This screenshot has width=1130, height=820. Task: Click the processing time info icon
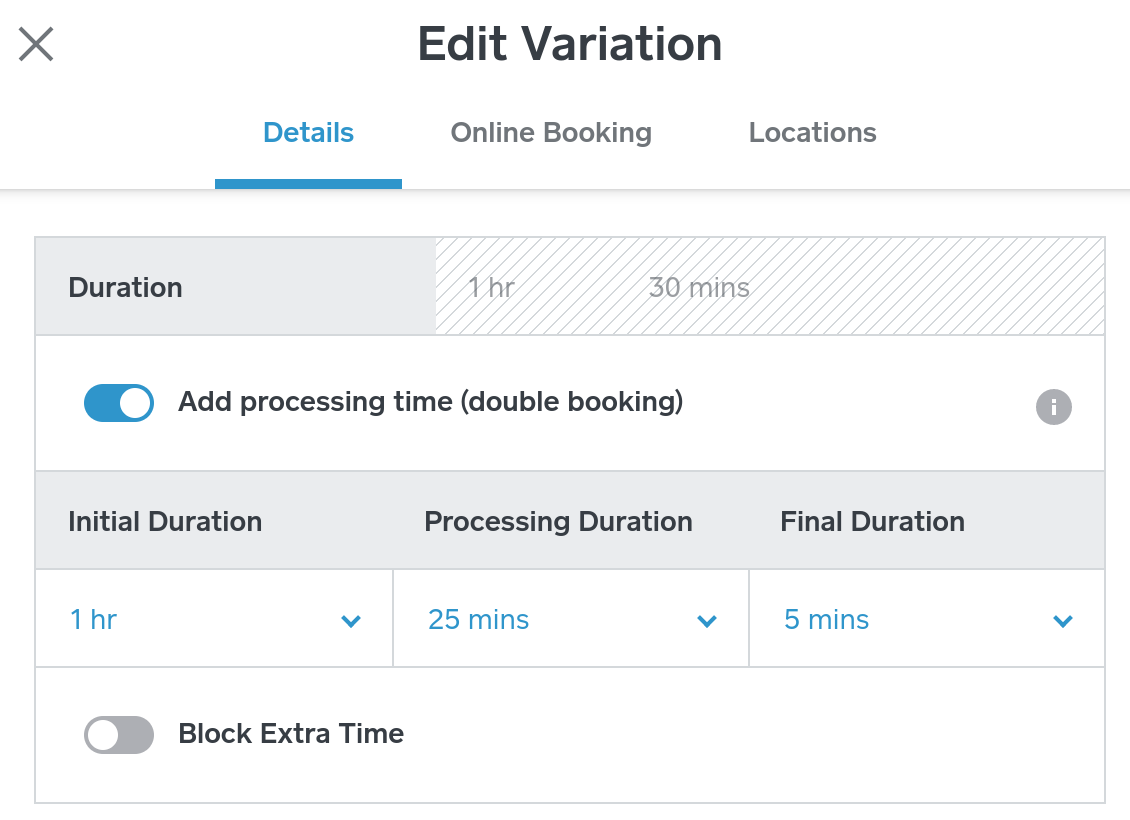point(1053,407)
